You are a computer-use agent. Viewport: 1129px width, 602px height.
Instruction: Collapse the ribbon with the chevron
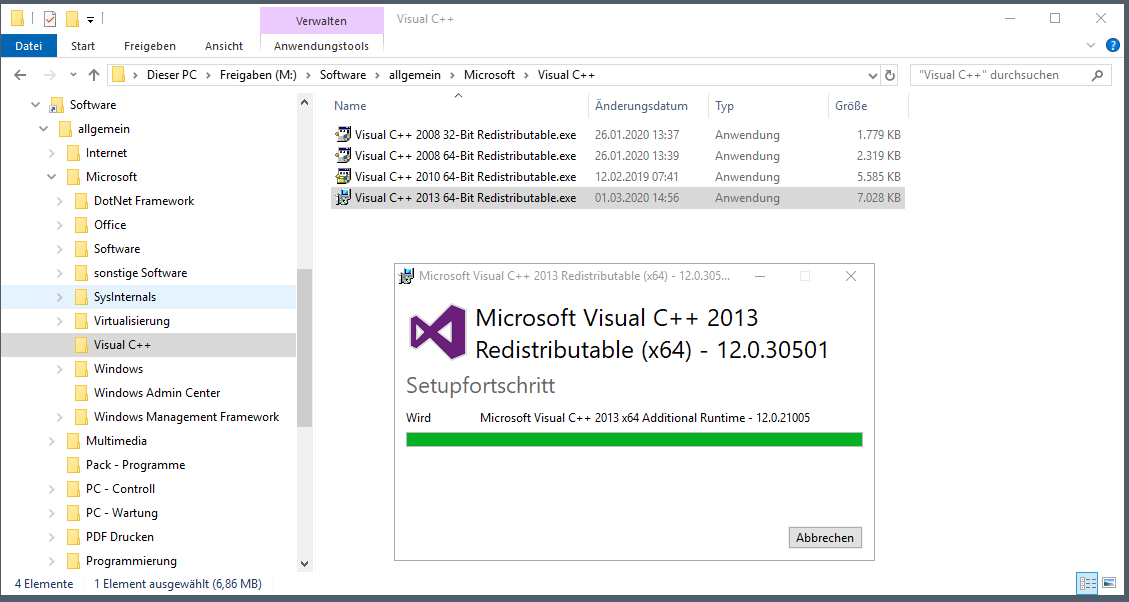coord(1090,45)
